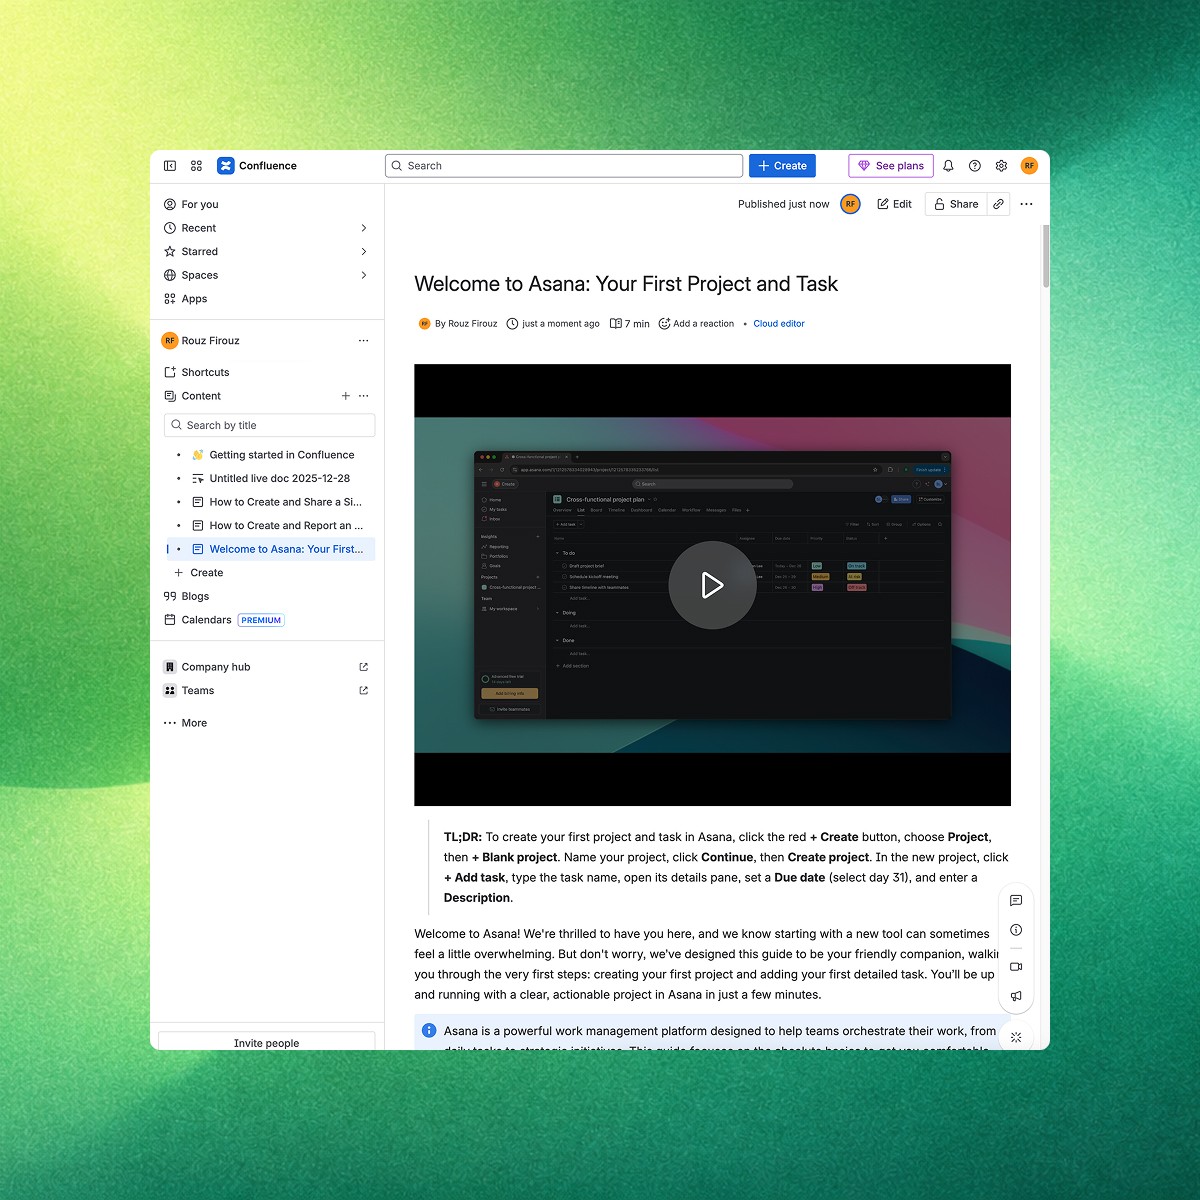Play the embedded Asana video
Image resolution: width=1200 pixels, height=1200 pixels.
[712, 585]
